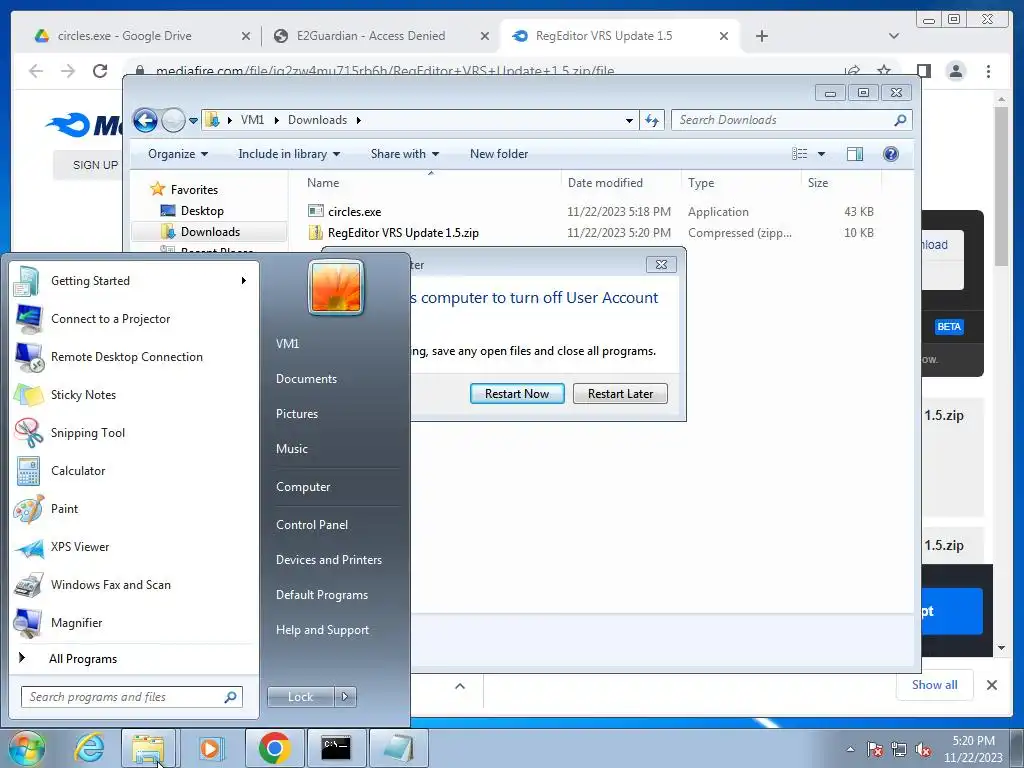Click SIGN UP on MediaFire page
Screen dimensions: 1024x768
click(x=95, y=165)
